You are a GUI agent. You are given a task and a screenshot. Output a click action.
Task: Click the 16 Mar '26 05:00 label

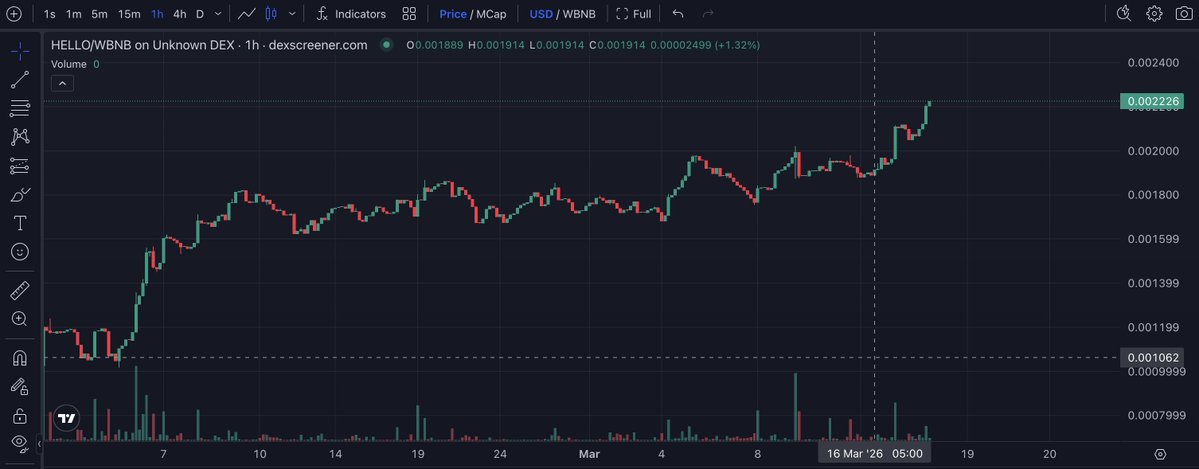(x=875, y=454)
